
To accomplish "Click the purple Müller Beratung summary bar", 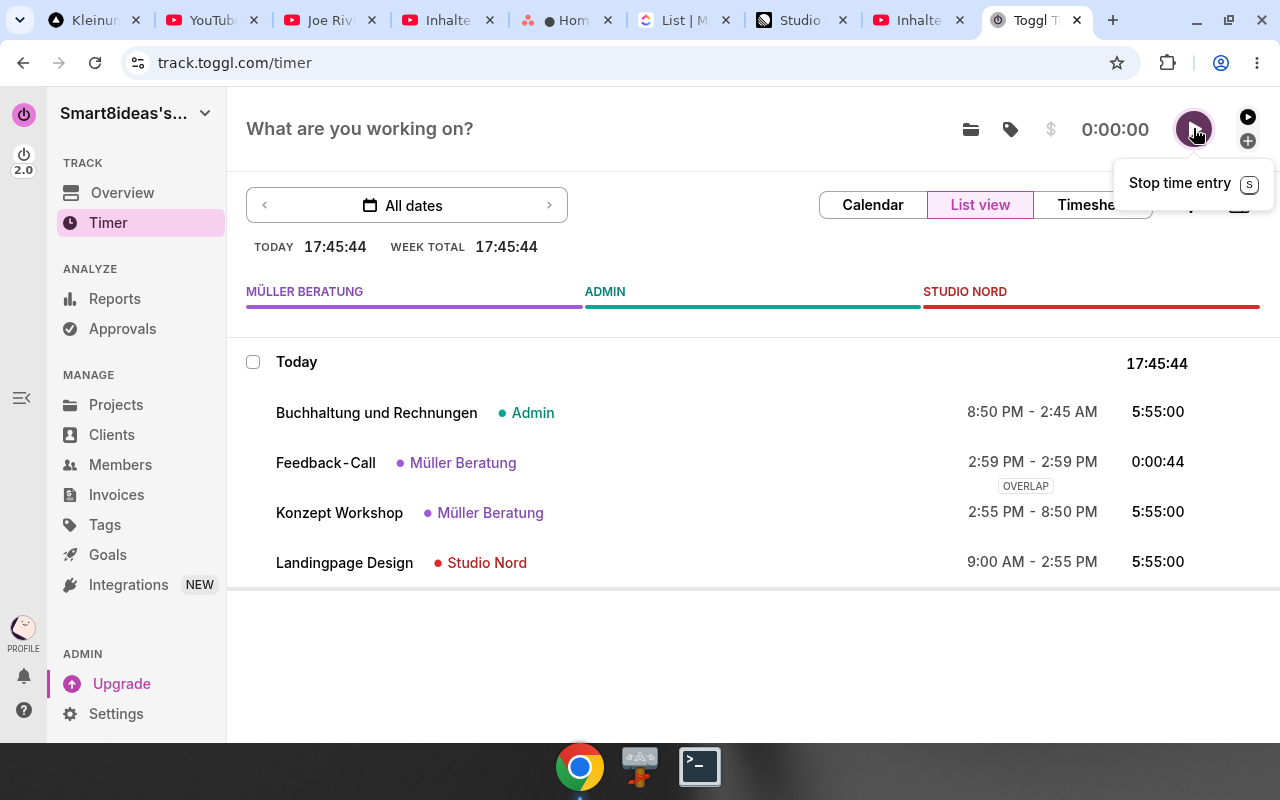I will 414,307.
